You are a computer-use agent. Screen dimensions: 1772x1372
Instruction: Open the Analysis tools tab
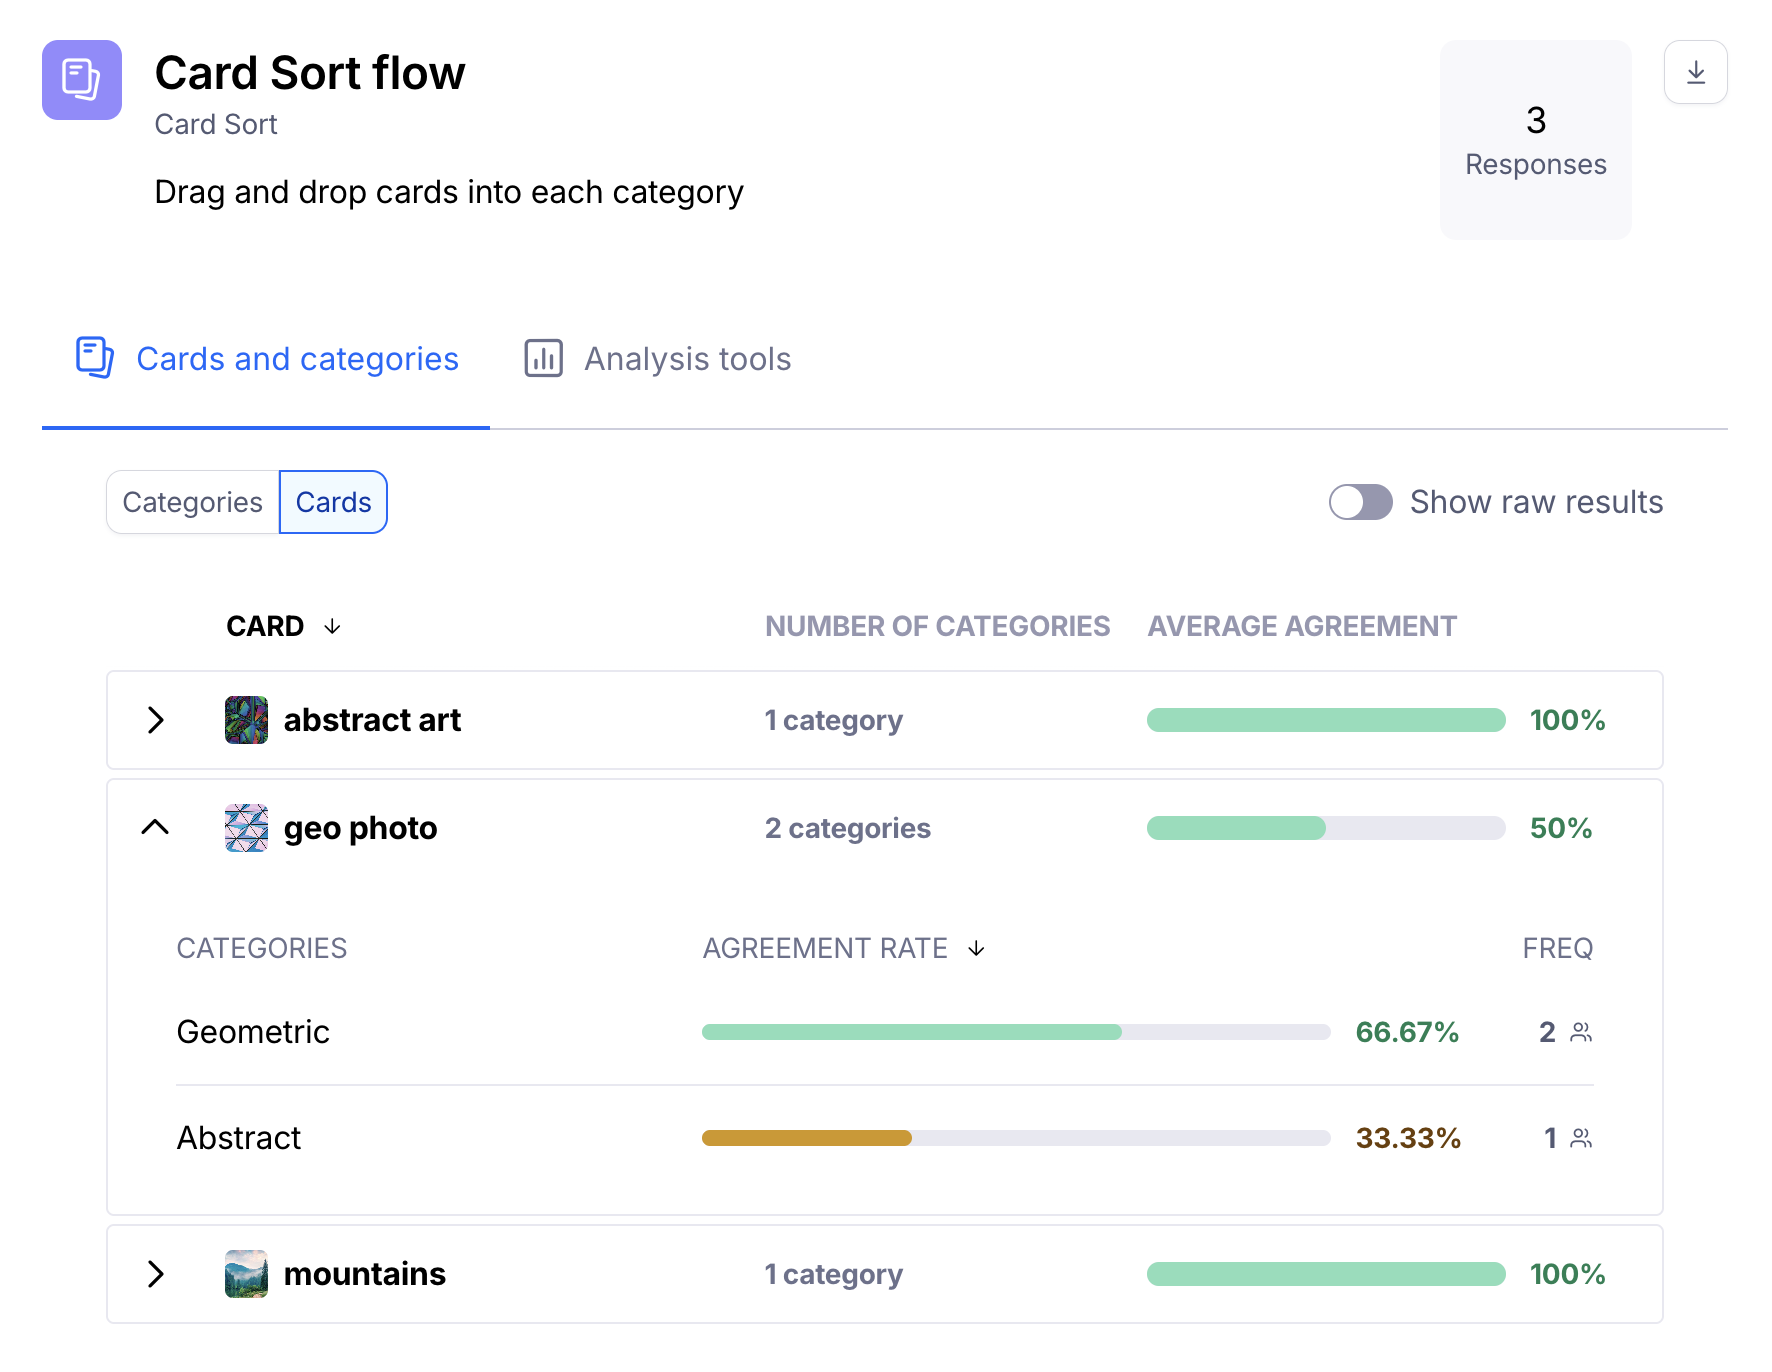click(687, 358)
